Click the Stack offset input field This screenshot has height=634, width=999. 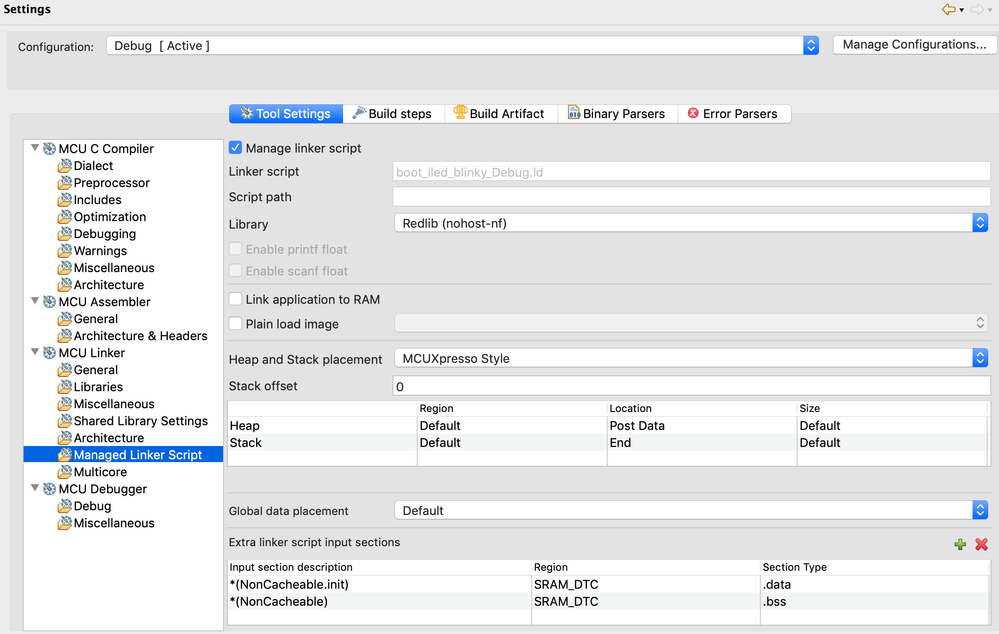pyautogui.click(x=690, y=386)
